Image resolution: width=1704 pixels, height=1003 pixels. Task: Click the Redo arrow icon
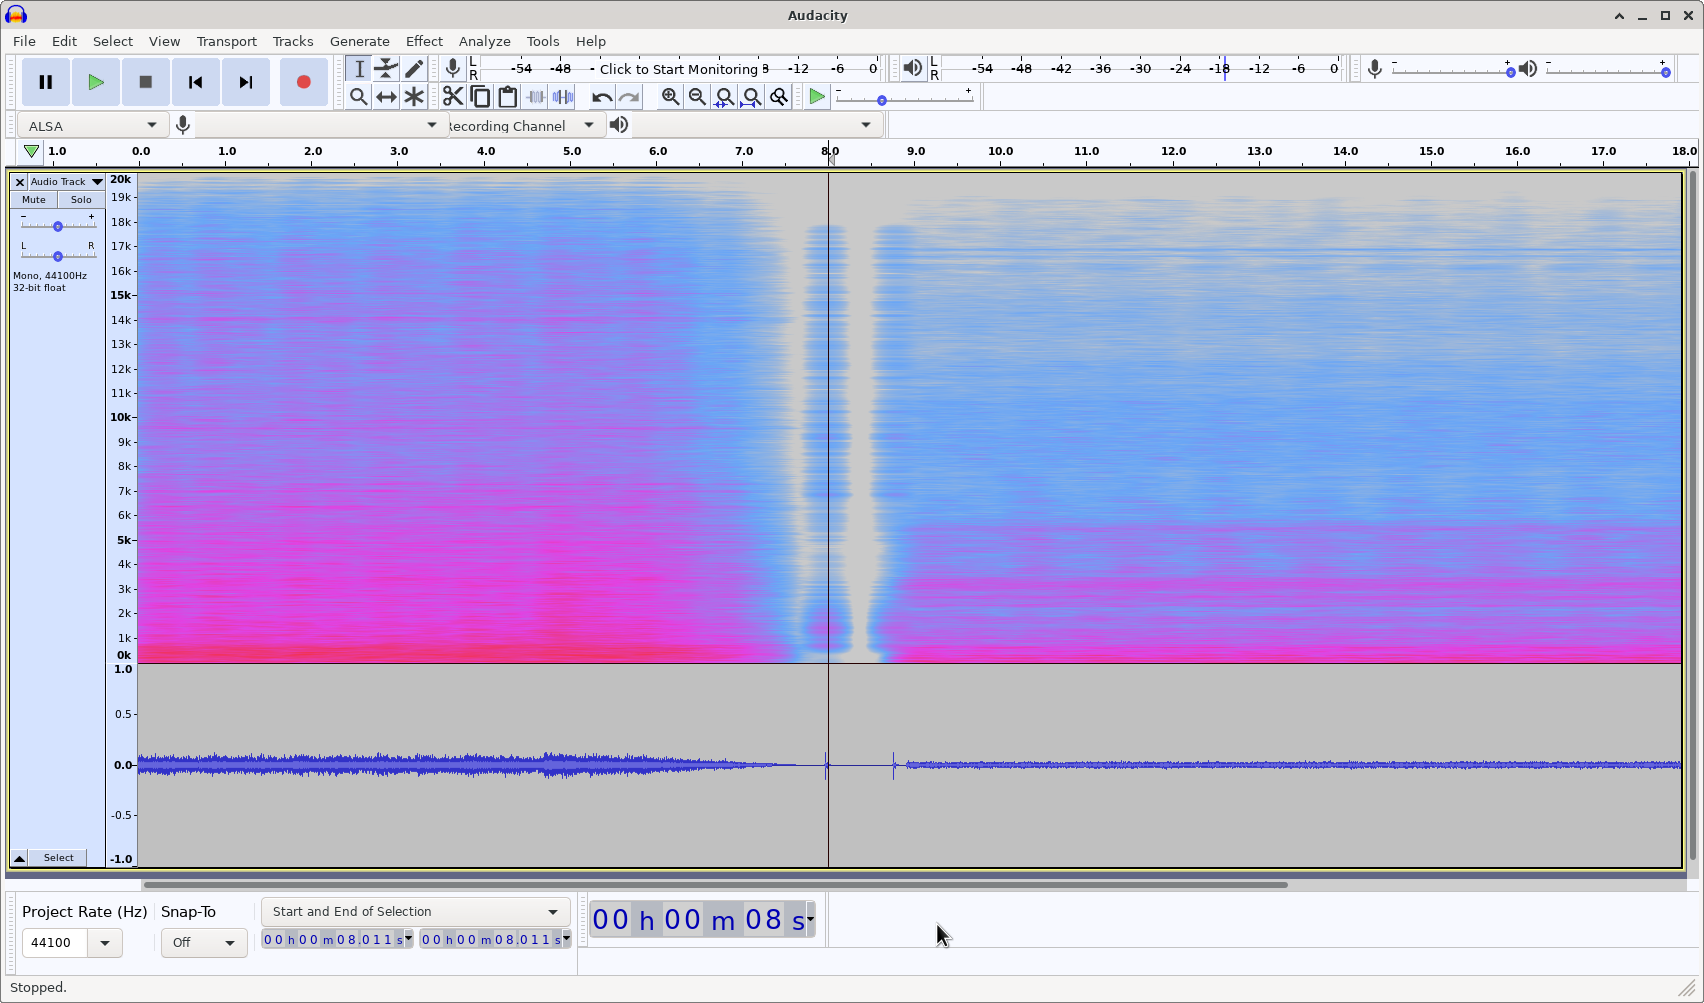pyautogui.click(x=629, y=97)
